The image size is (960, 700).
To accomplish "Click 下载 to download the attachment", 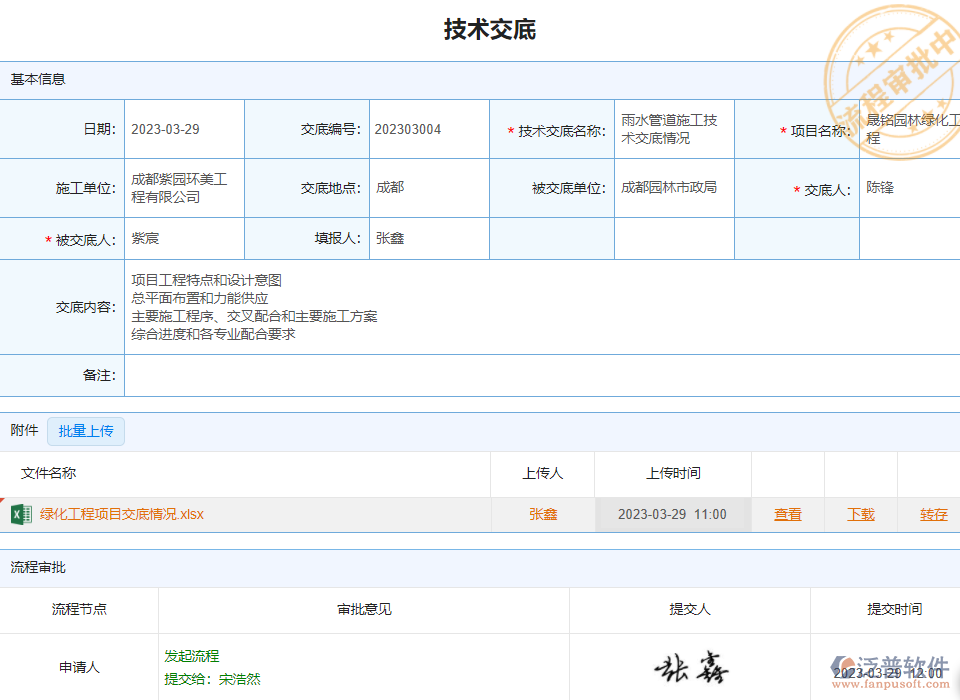I will [x=860, y=514].
